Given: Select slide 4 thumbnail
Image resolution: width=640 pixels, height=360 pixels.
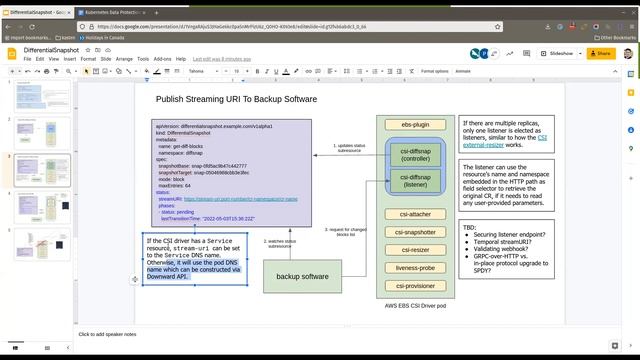Looking at the screenshot, I should pyautogui.click(x=42, y=207).
